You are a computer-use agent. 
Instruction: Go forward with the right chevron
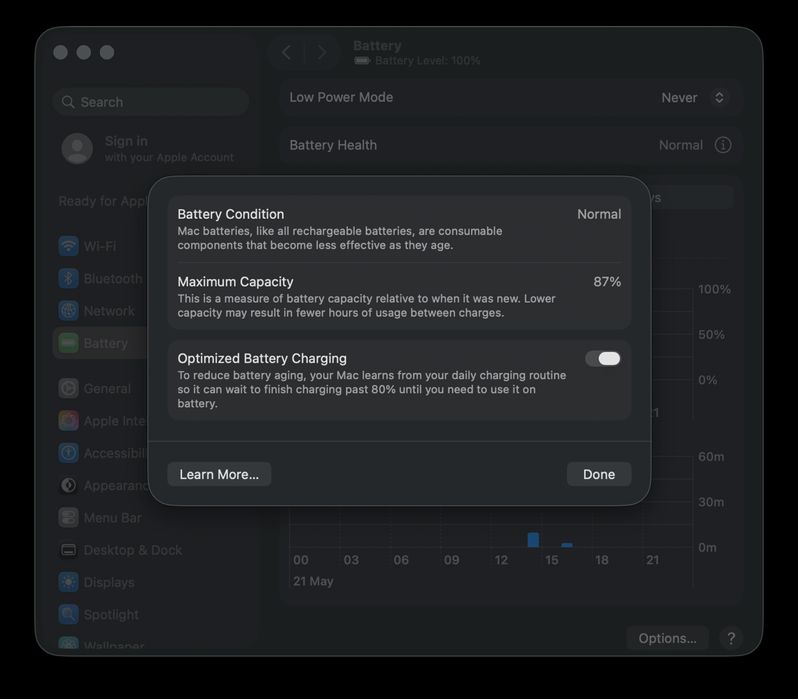click(x=322, y=52)
